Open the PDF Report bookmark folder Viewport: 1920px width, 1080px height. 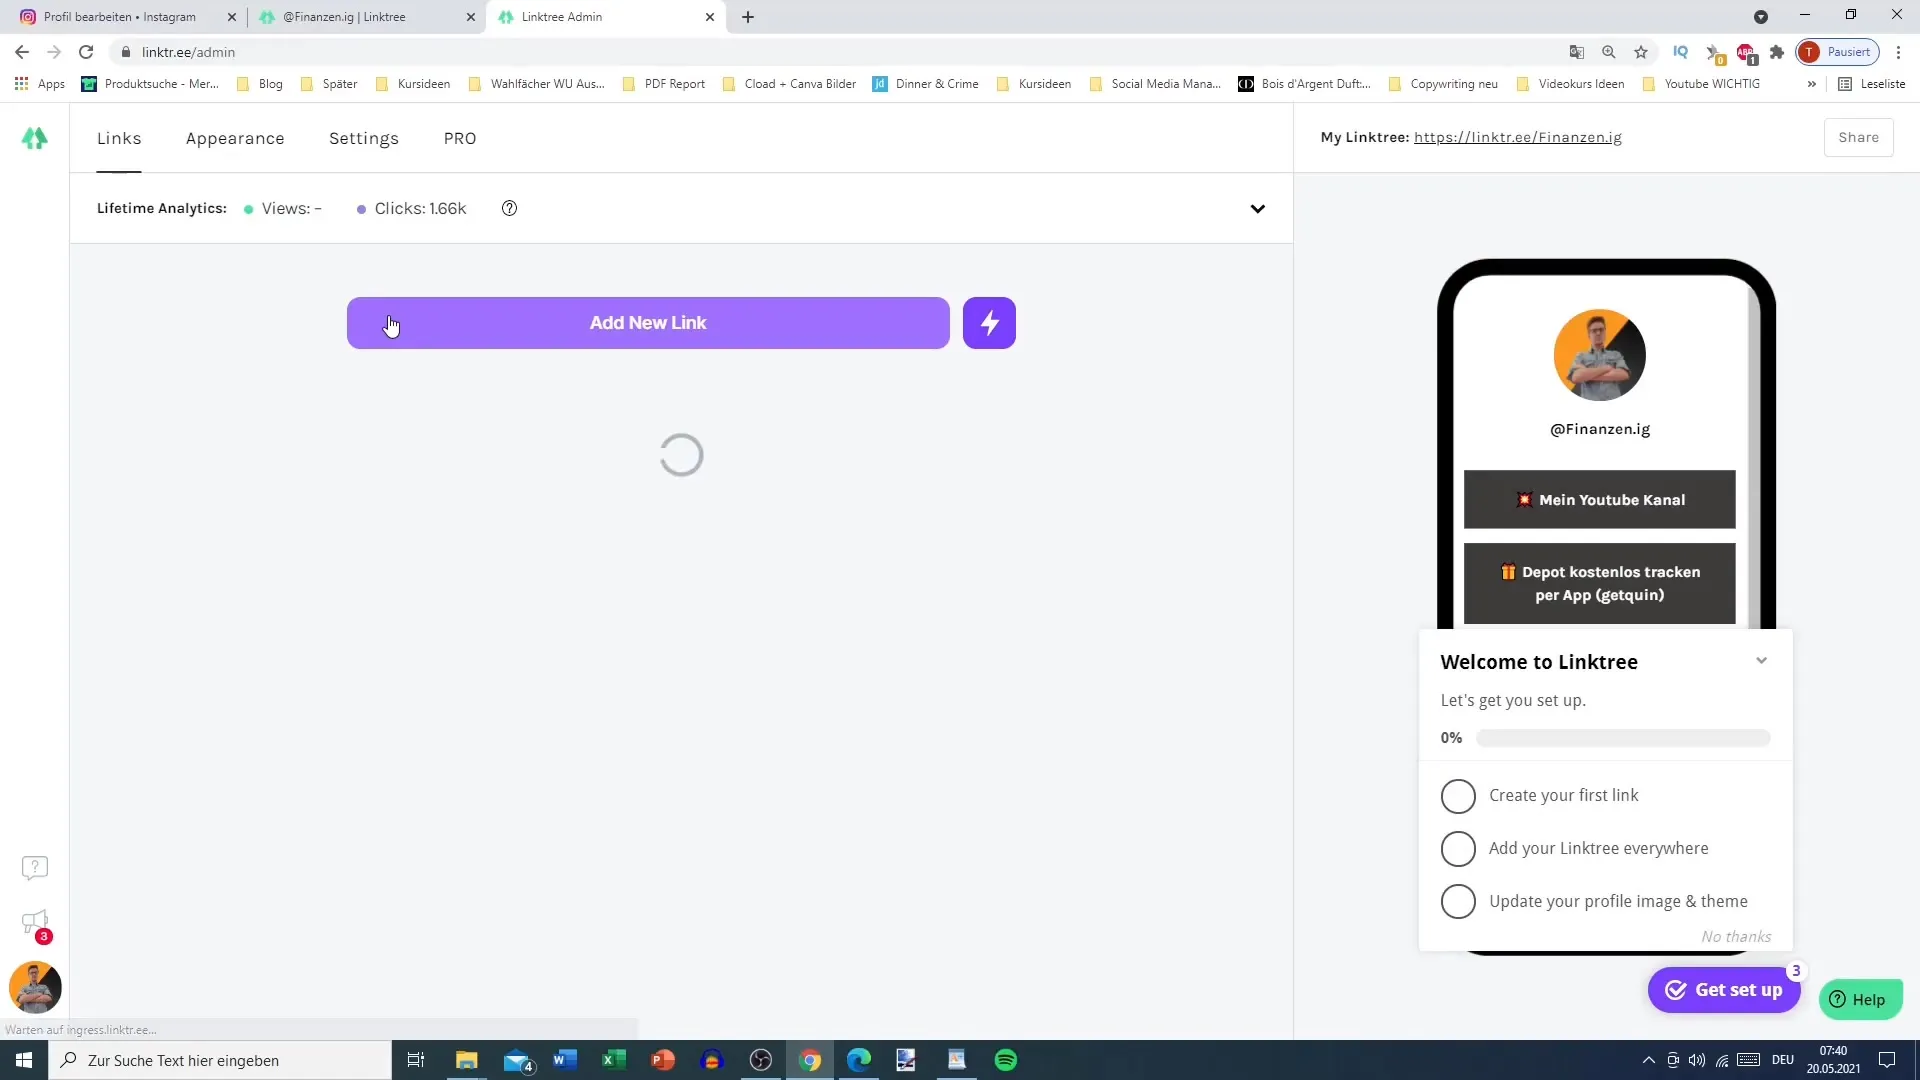[x=665, y=84]
